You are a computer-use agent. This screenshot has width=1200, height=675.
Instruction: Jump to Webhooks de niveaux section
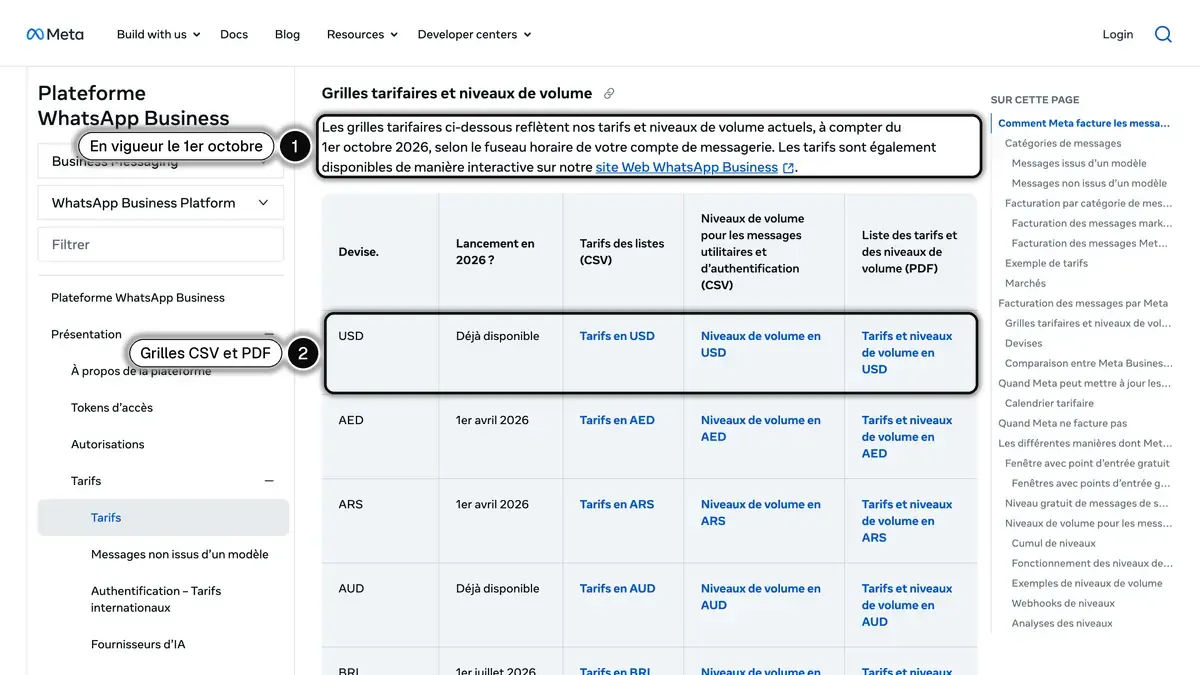point(1063,603)
